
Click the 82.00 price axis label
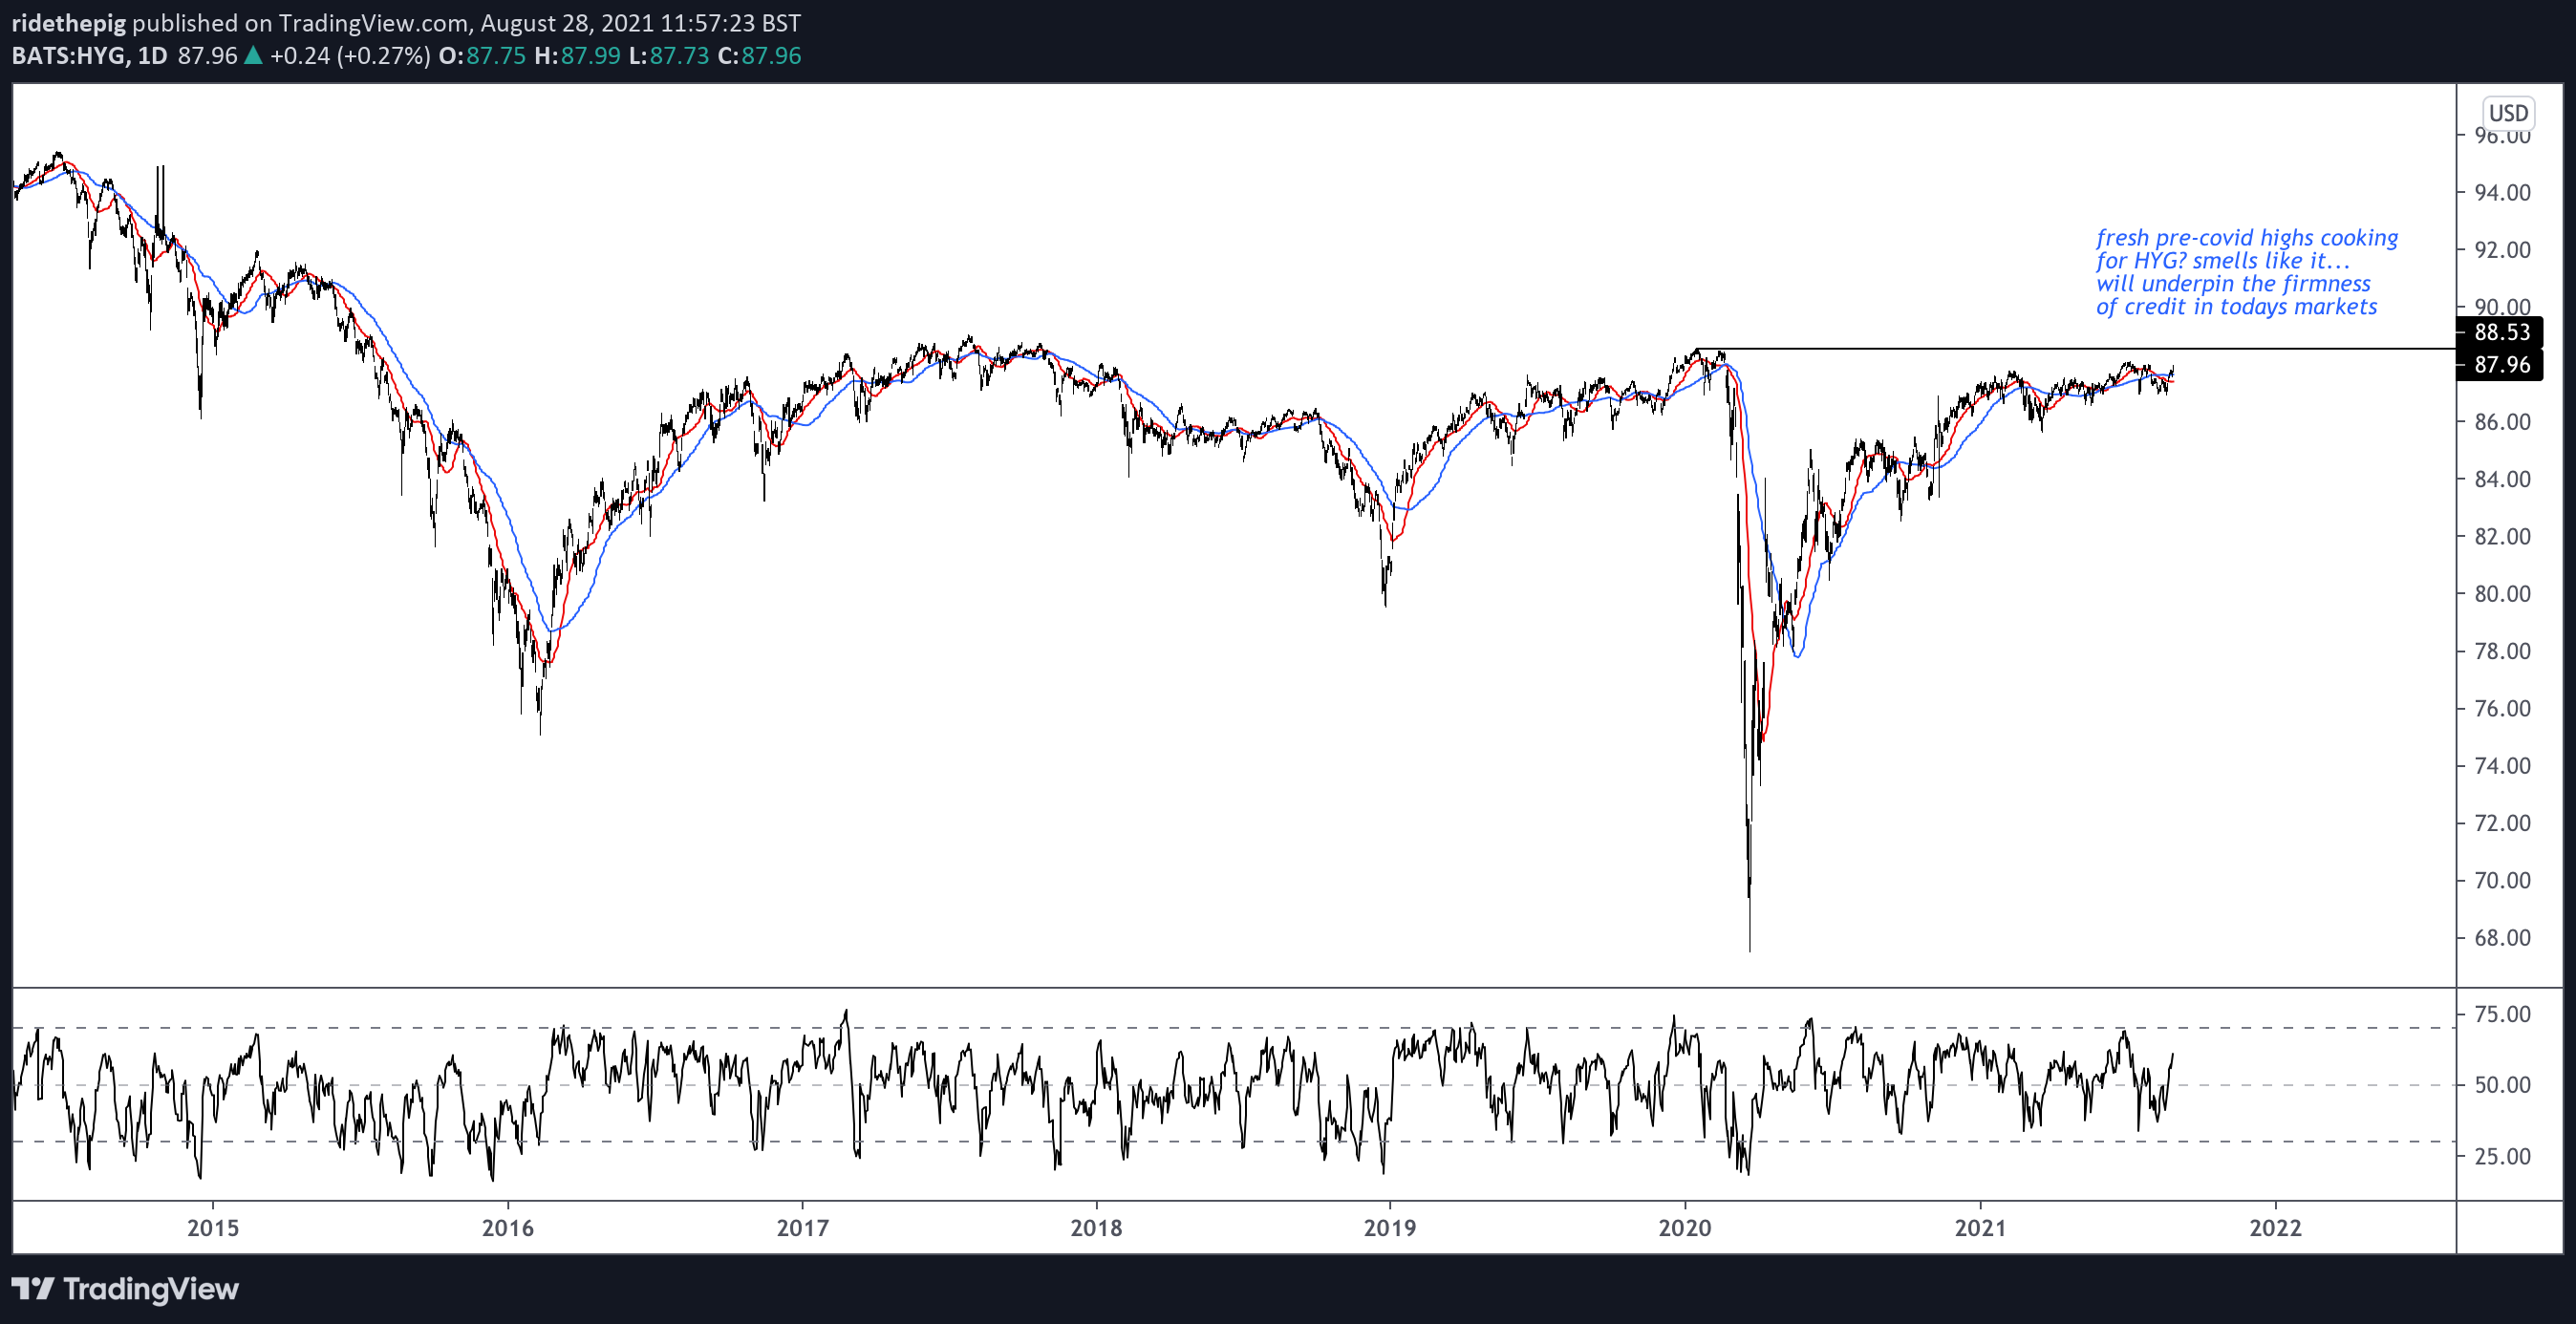[2502, 537]
